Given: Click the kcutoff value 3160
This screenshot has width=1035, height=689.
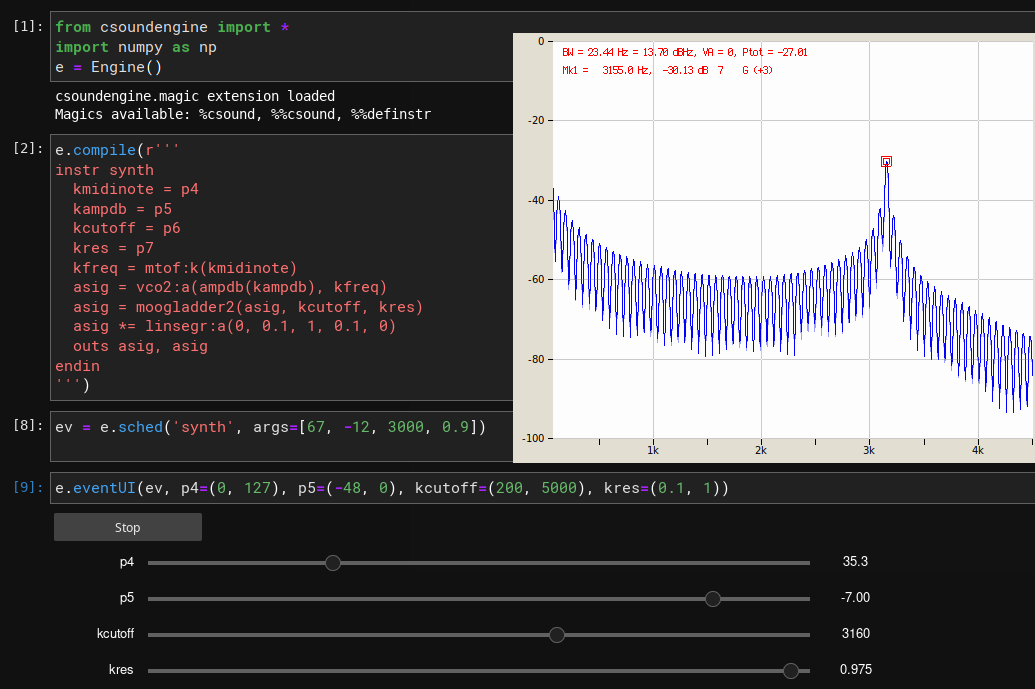Looking at the screenshot, I should [x=855, y=634].
